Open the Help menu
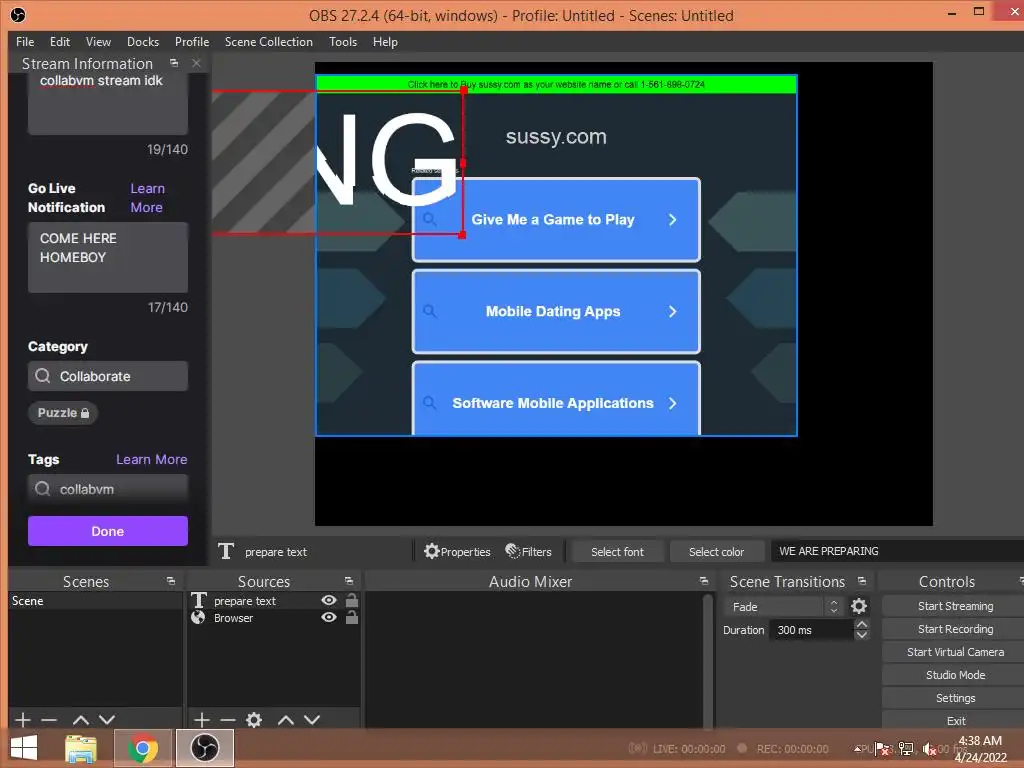Viewport: 1024px width, 768px height. click(x=385, y=42)
